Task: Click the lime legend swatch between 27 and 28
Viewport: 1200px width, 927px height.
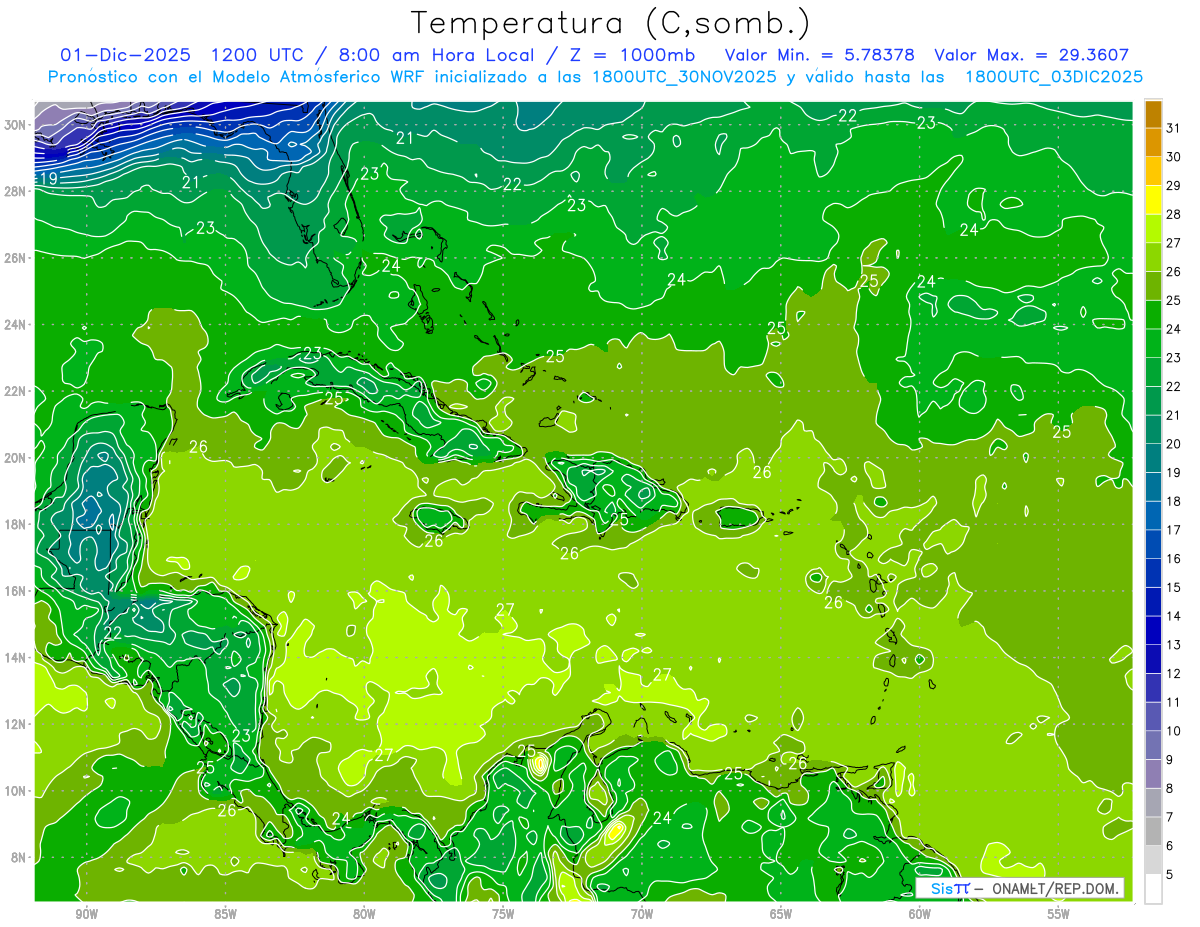Action: tap(1154, 229)
